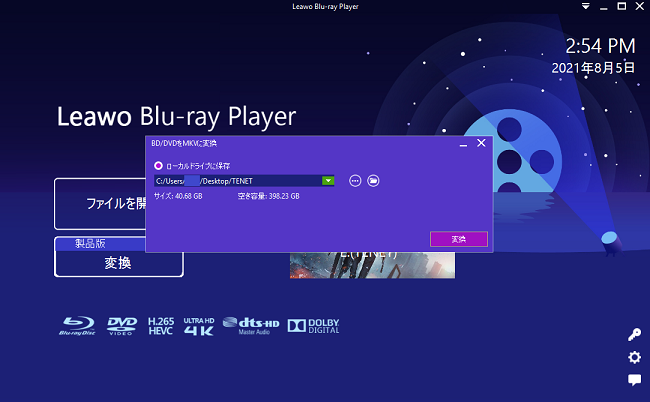Open the feedback speech bubble icon
The height and width of the screenshot is (402, 650).
click(x=634, y=380)
